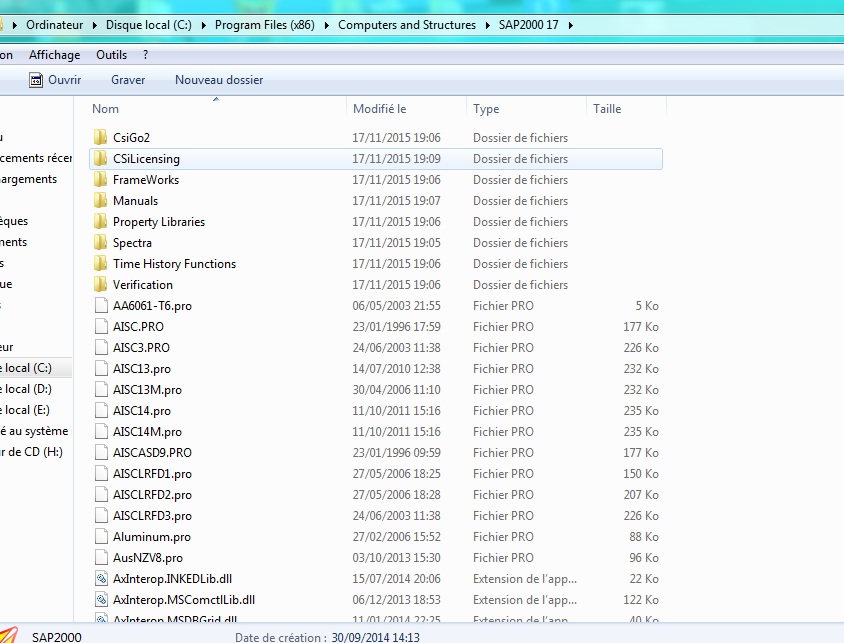Click the Aluminum.pro file icon
This screenshot has width=844, height=643.
[x=101, y=536]
